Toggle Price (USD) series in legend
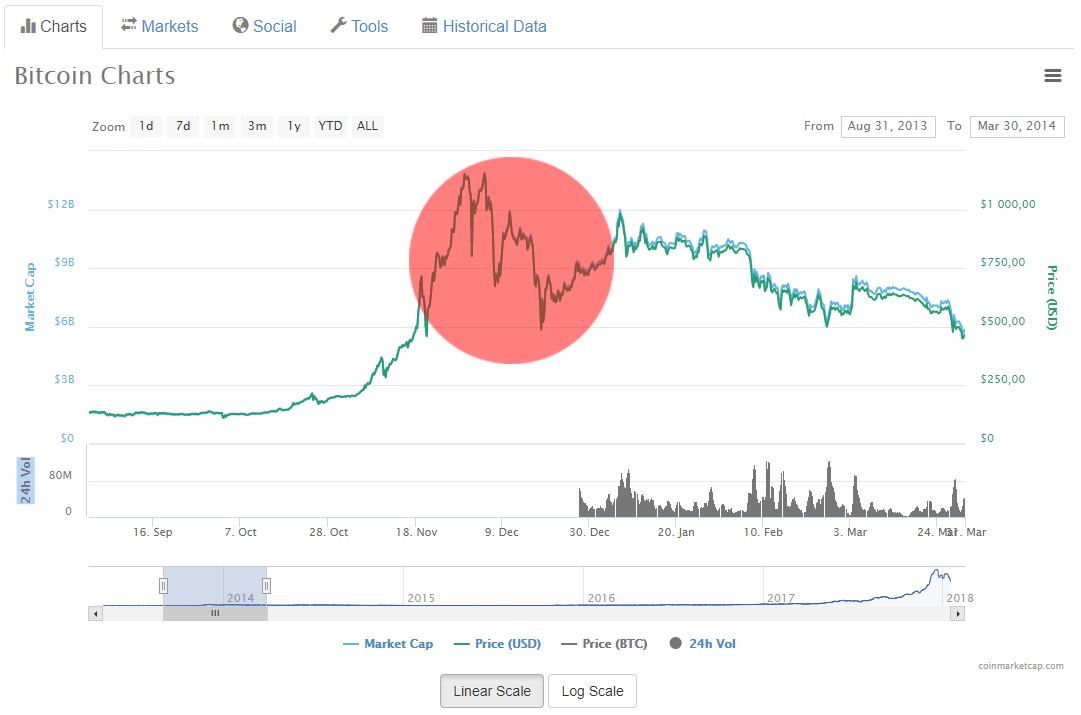This screenshot has width=1081, height=715. click(497, 644)
